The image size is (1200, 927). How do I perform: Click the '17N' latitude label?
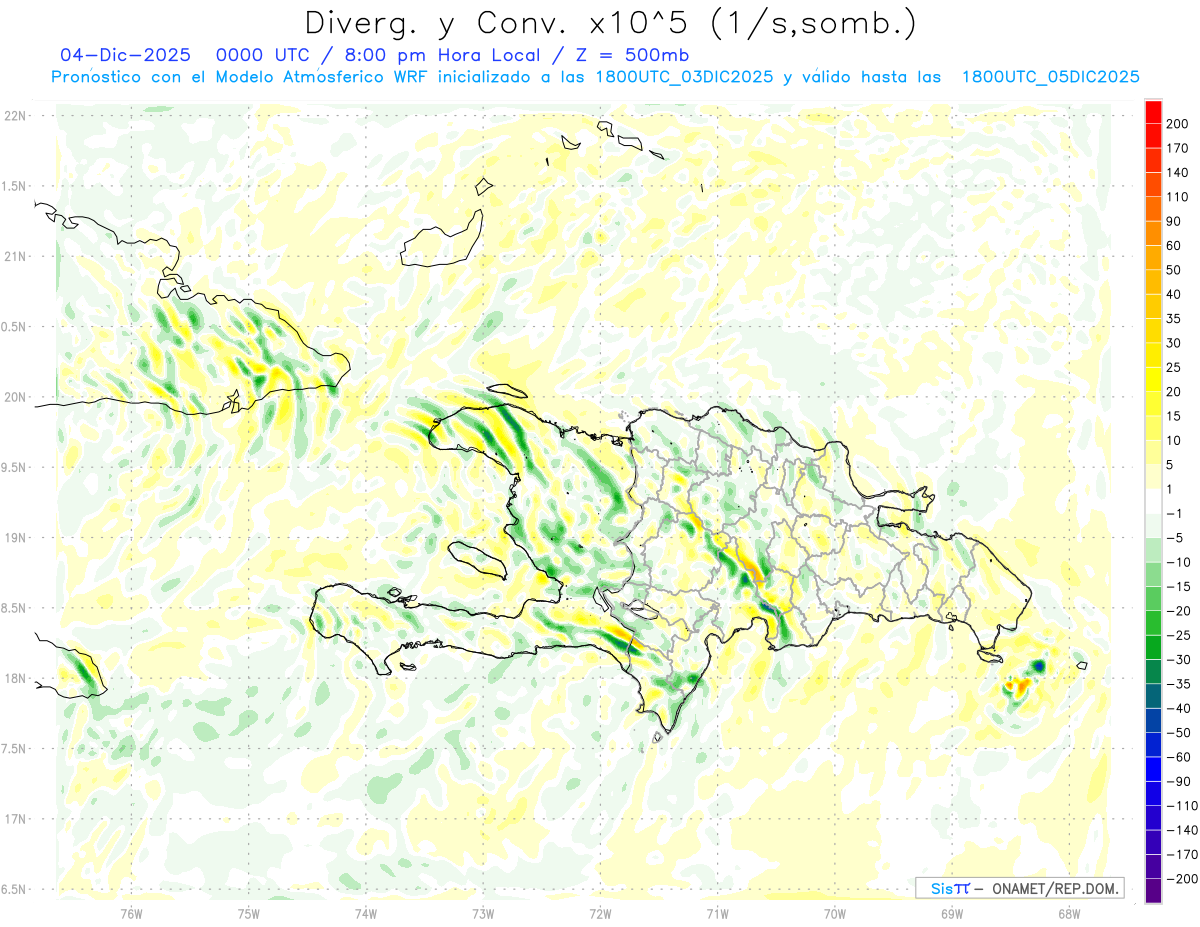click(15, 819)
